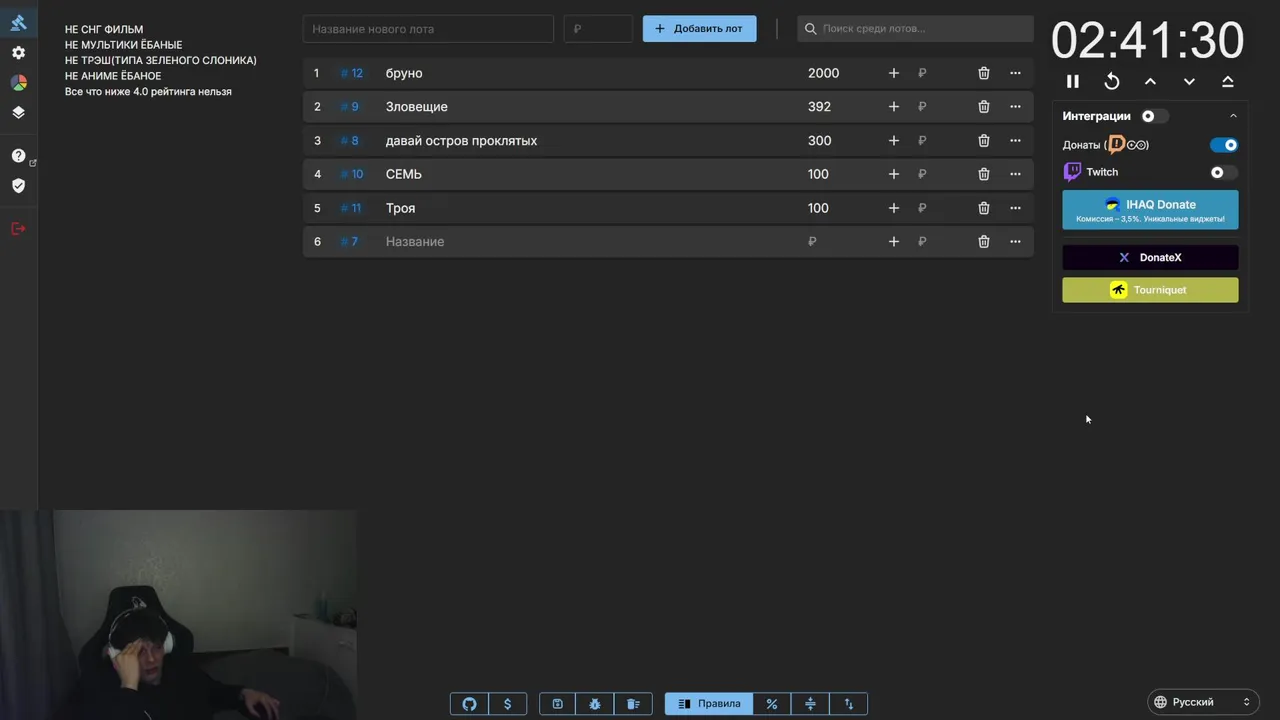Open more options for empty row 6
Viewport: 1280px width, 720px height.
point(1015,241)
